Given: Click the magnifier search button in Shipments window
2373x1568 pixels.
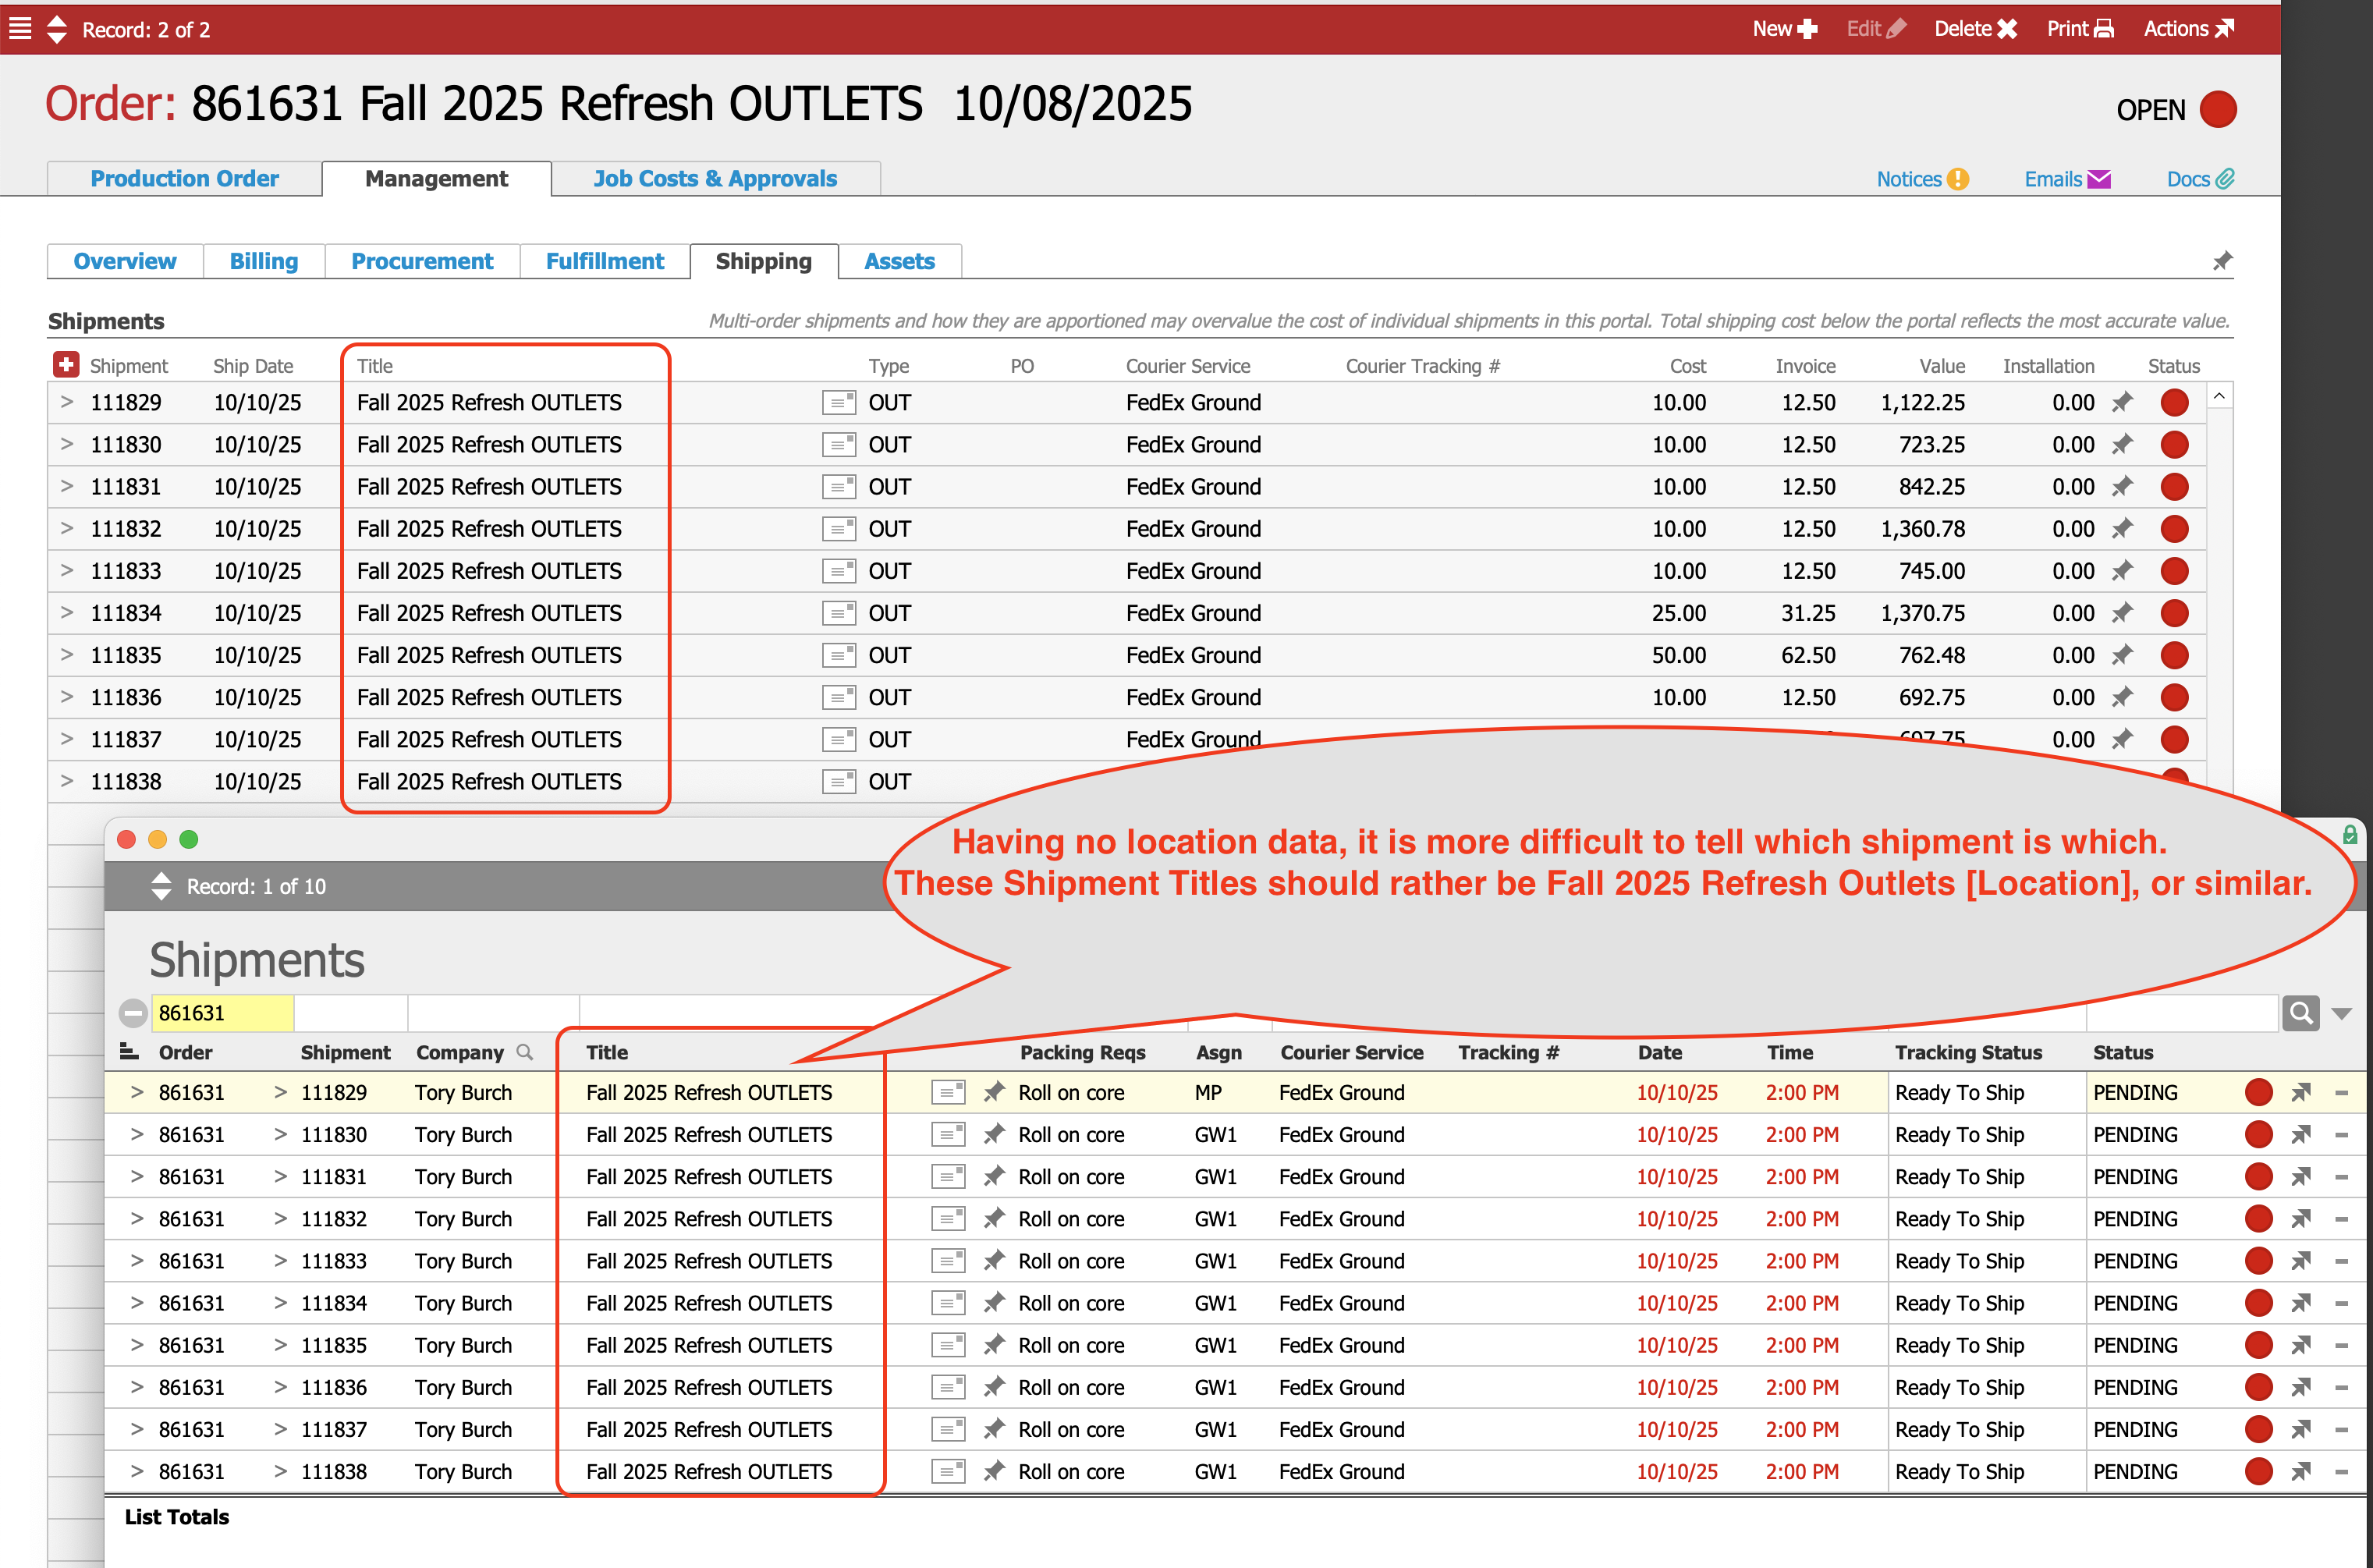Looking at the screenshot, I should click(2301, 1013).
